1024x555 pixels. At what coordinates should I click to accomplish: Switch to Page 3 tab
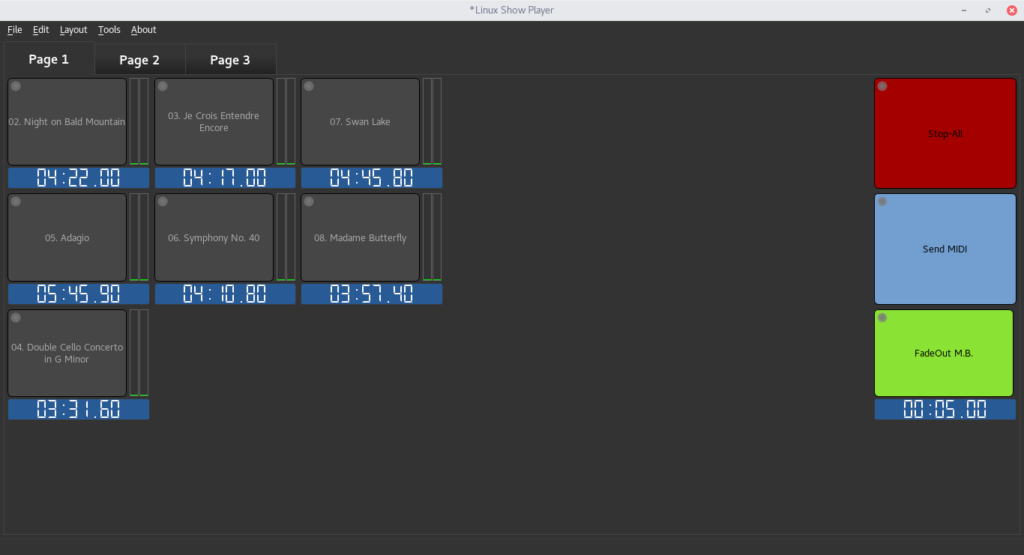(230, 60)
